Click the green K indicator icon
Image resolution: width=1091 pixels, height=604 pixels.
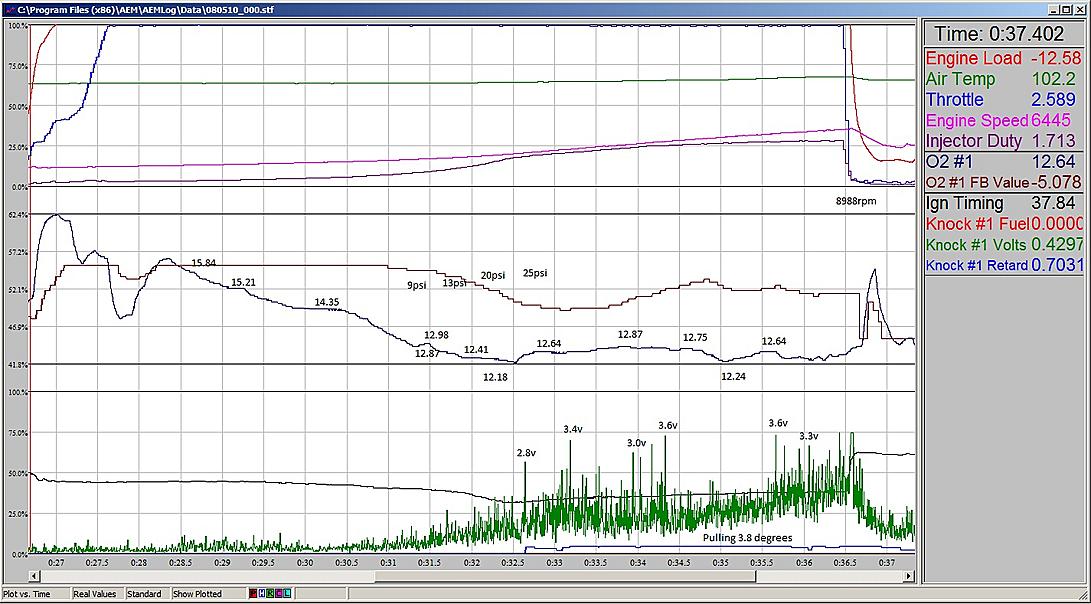[270, 594]
